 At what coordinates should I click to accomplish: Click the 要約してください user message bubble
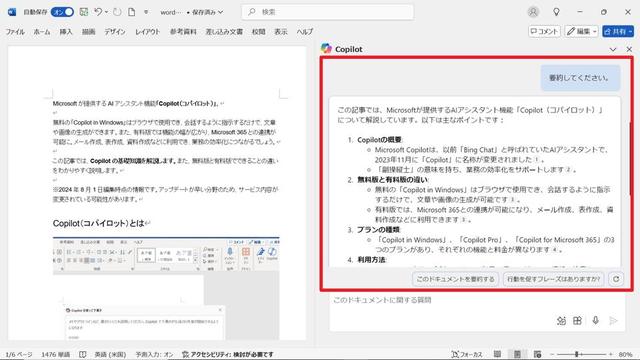click(580, 78)
